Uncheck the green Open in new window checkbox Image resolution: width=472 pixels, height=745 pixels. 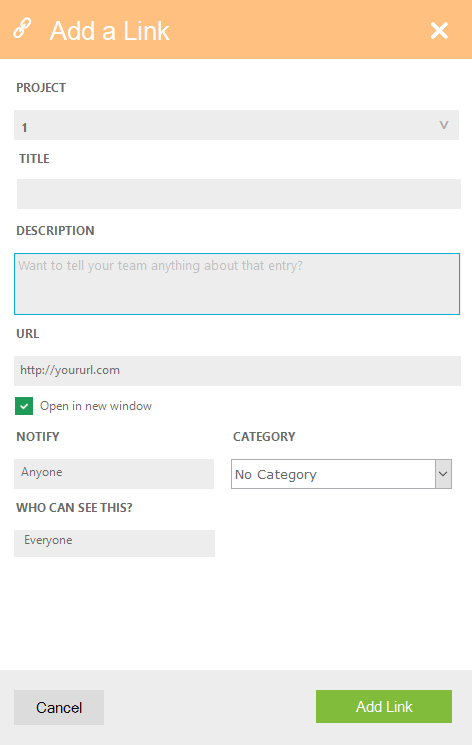click(24, 406)
